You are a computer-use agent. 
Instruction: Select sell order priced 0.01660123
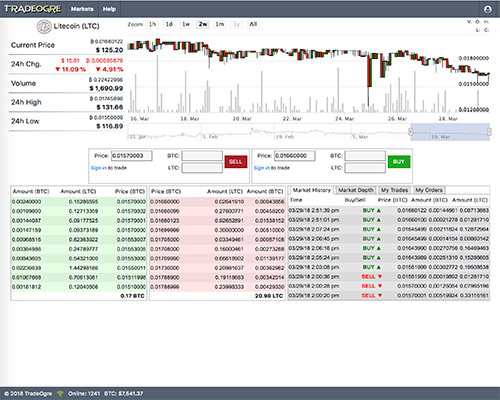coord(217,221)
